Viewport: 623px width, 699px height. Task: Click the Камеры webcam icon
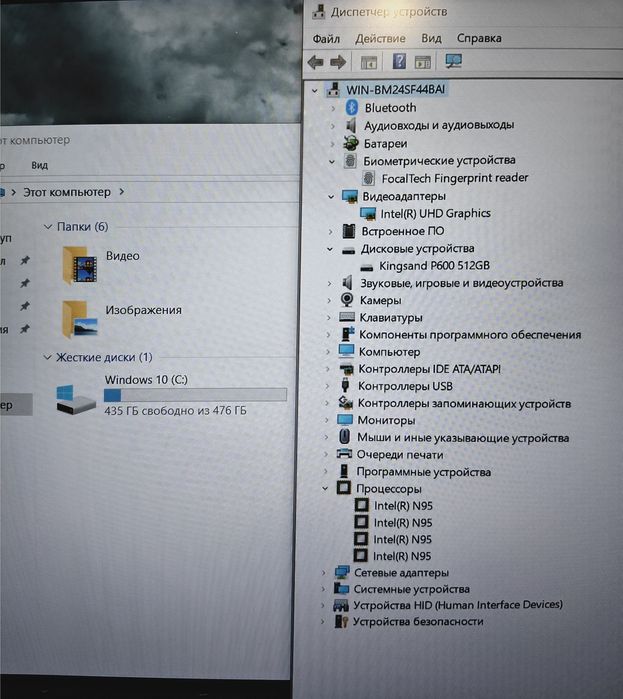(x=347, y=300)
